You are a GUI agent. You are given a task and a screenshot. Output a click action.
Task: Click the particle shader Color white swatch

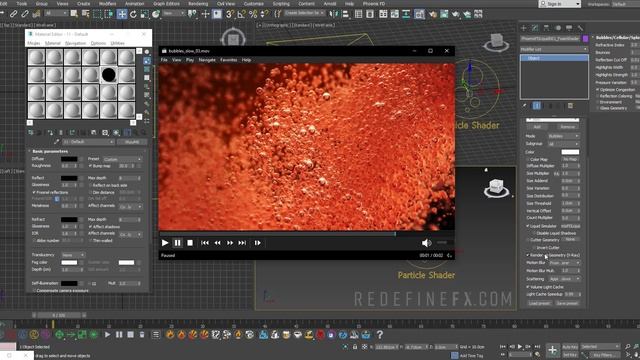570,152
